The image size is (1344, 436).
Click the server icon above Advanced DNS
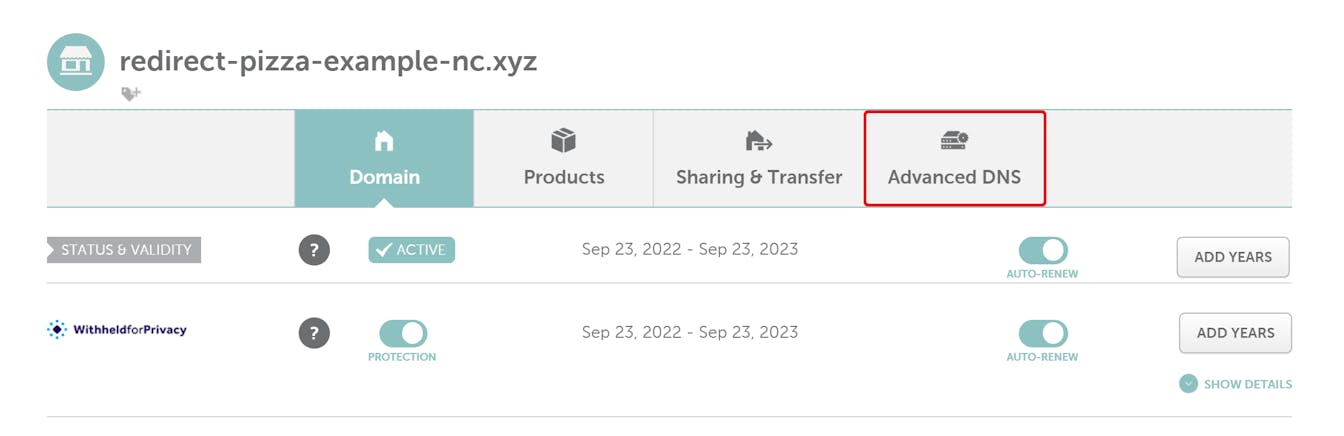click(954, 141)
